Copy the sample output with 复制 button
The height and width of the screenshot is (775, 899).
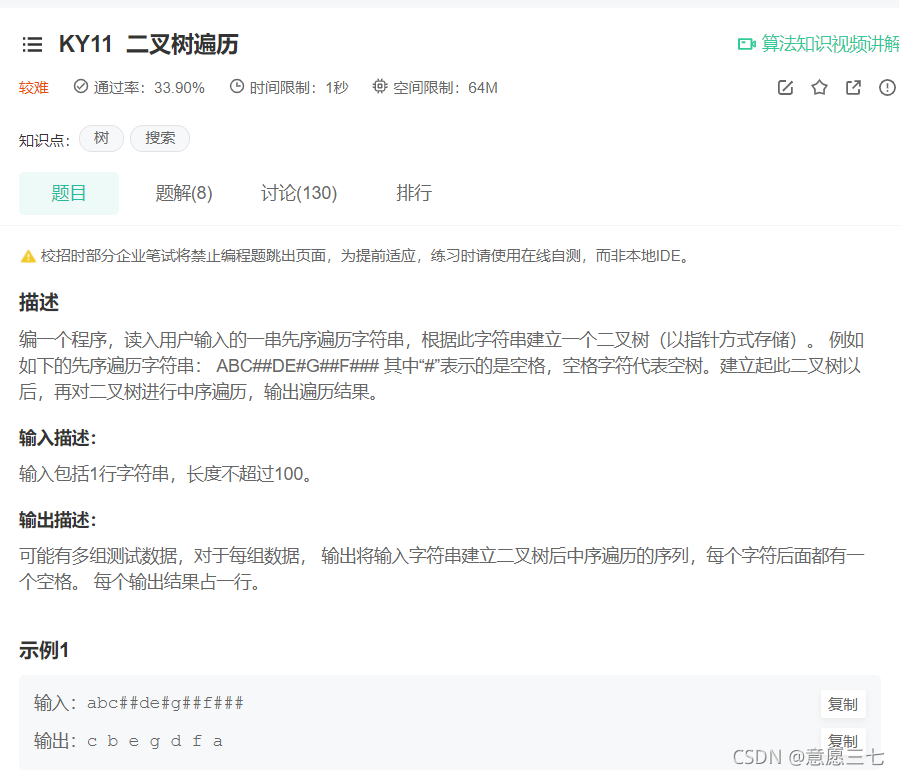pos(843,741)
